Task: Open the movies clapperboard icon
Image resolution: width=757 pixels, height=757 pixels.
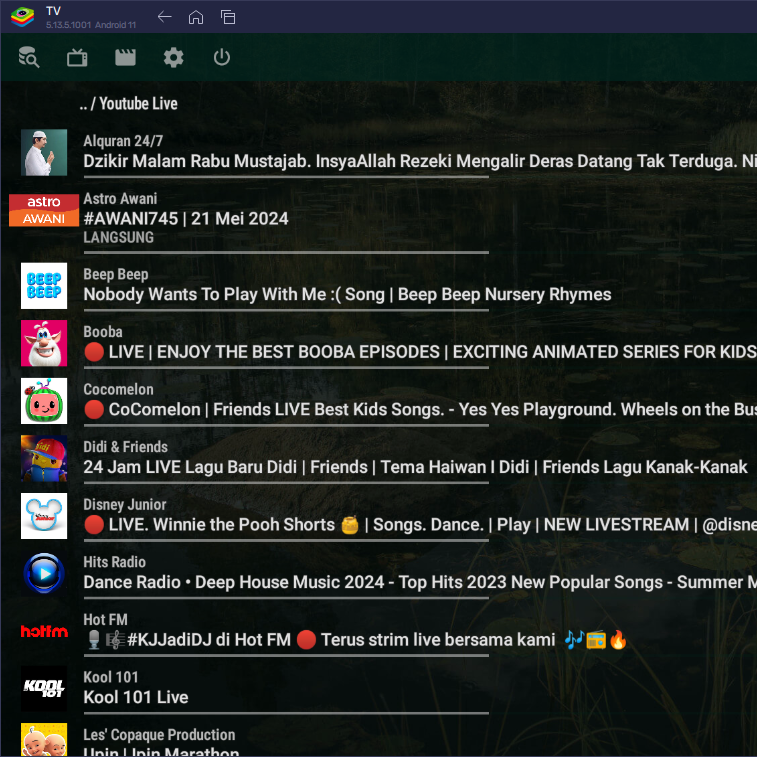Action: pos(125,57)
